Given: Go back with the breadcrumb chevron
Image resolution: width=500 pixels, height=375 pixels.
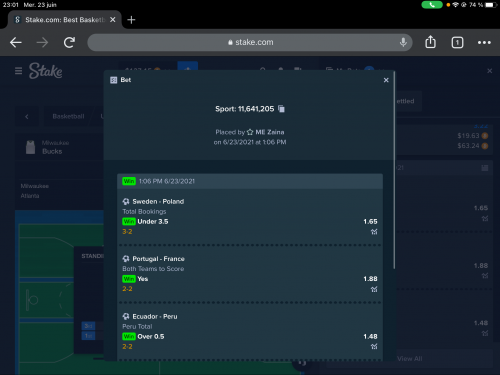Looking at the screenshot, I should [x=27, y=116].
